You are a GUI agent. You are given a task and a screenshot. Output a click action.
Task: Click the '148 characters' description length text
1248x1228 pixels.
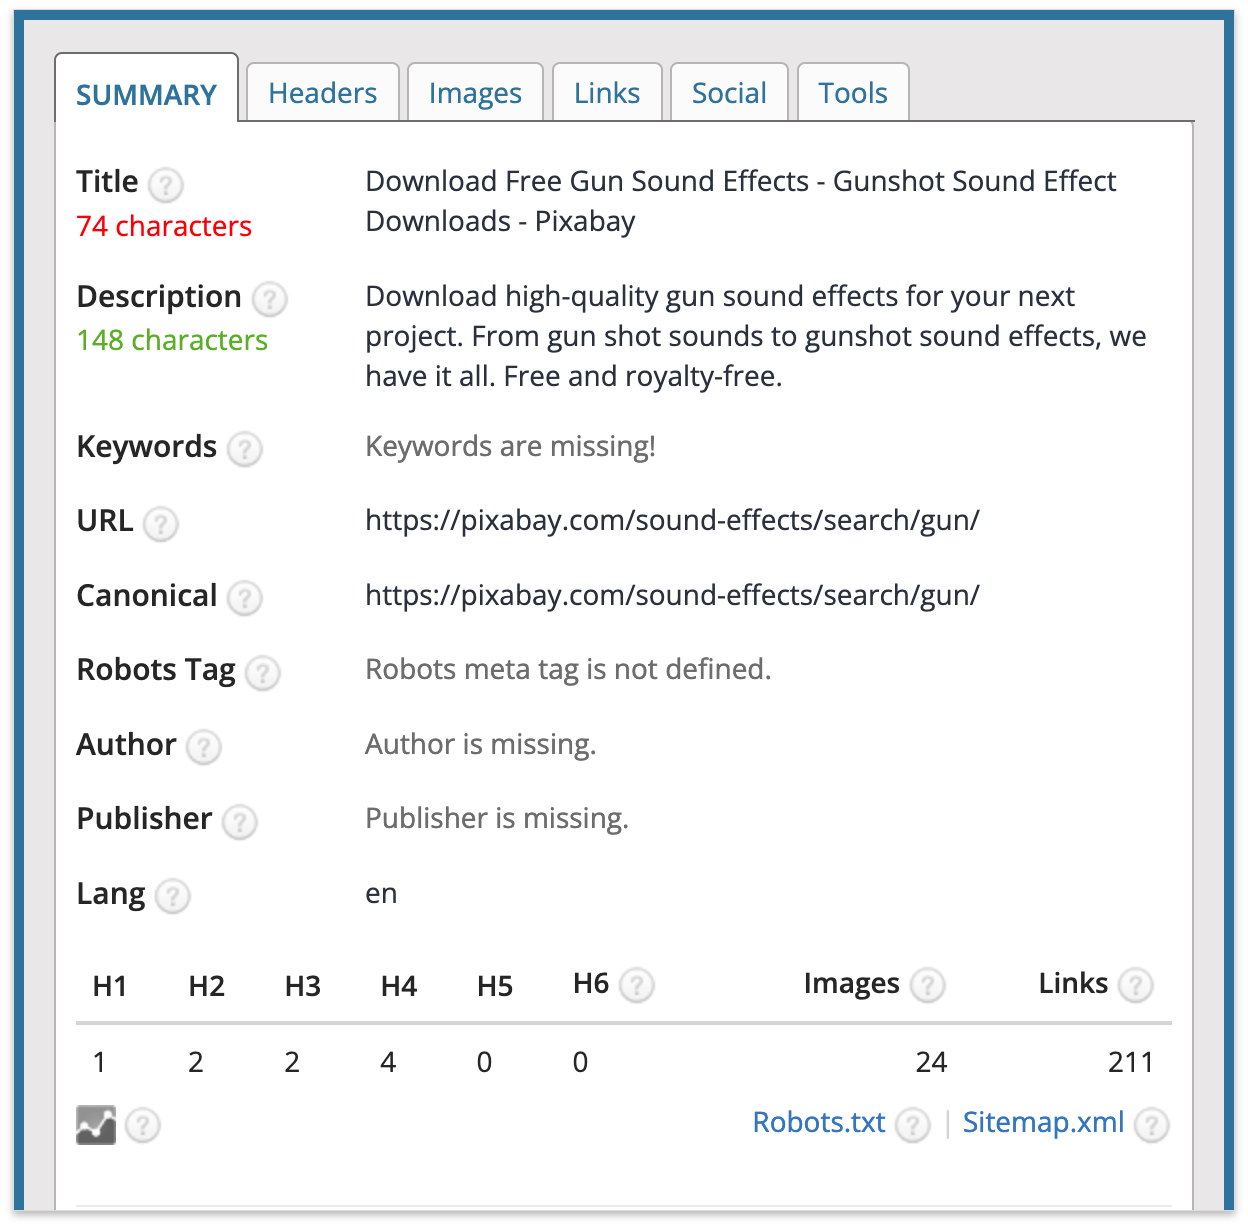coord(172,340)
